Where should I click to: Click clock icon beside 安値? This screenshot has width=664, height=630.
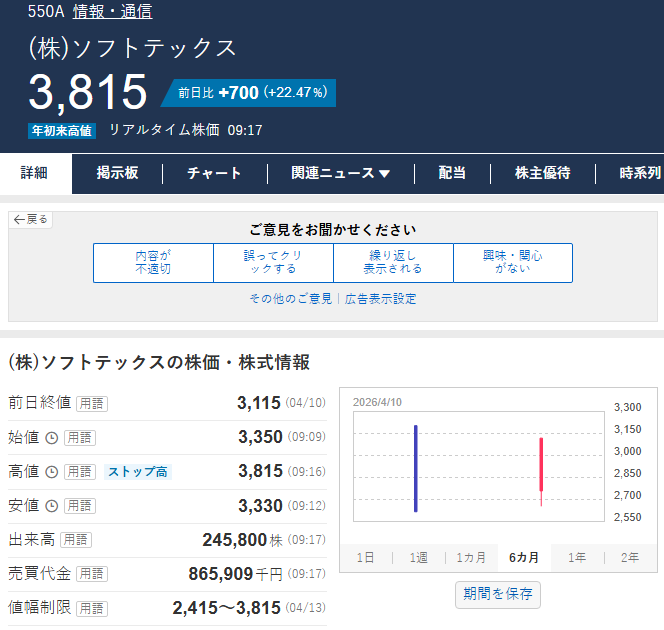52,506
